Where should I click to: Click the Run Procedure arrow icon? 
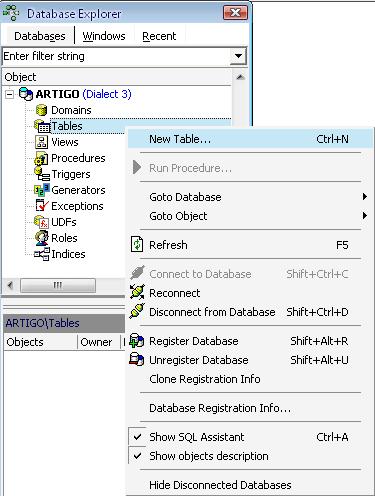137,167
